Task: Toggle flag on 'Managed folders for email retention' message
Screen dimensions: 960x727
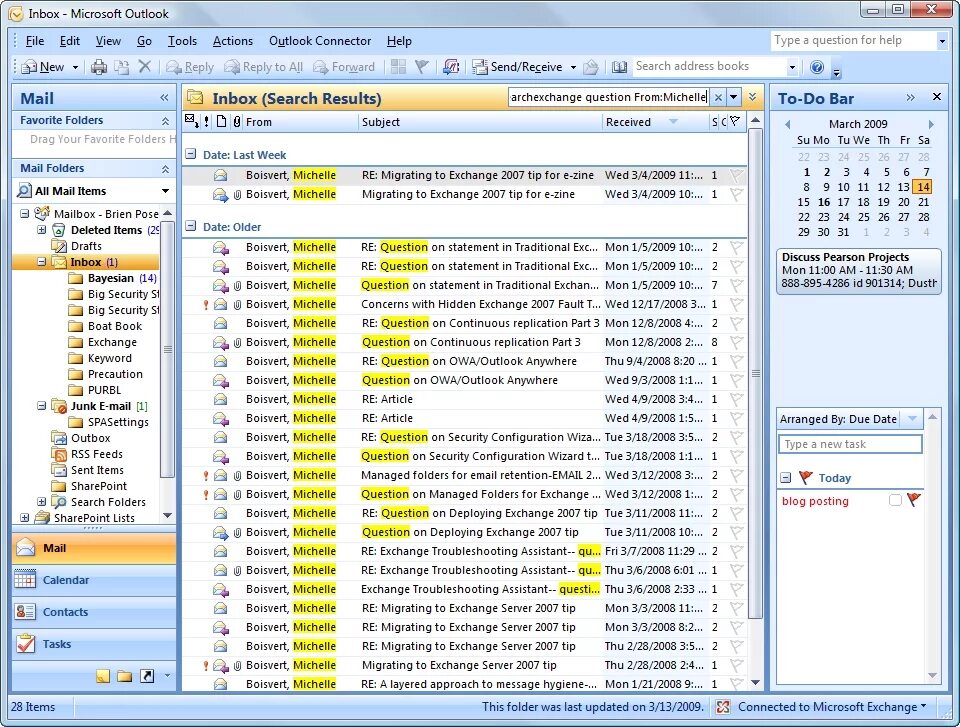Action: click(x=737, y=475)
